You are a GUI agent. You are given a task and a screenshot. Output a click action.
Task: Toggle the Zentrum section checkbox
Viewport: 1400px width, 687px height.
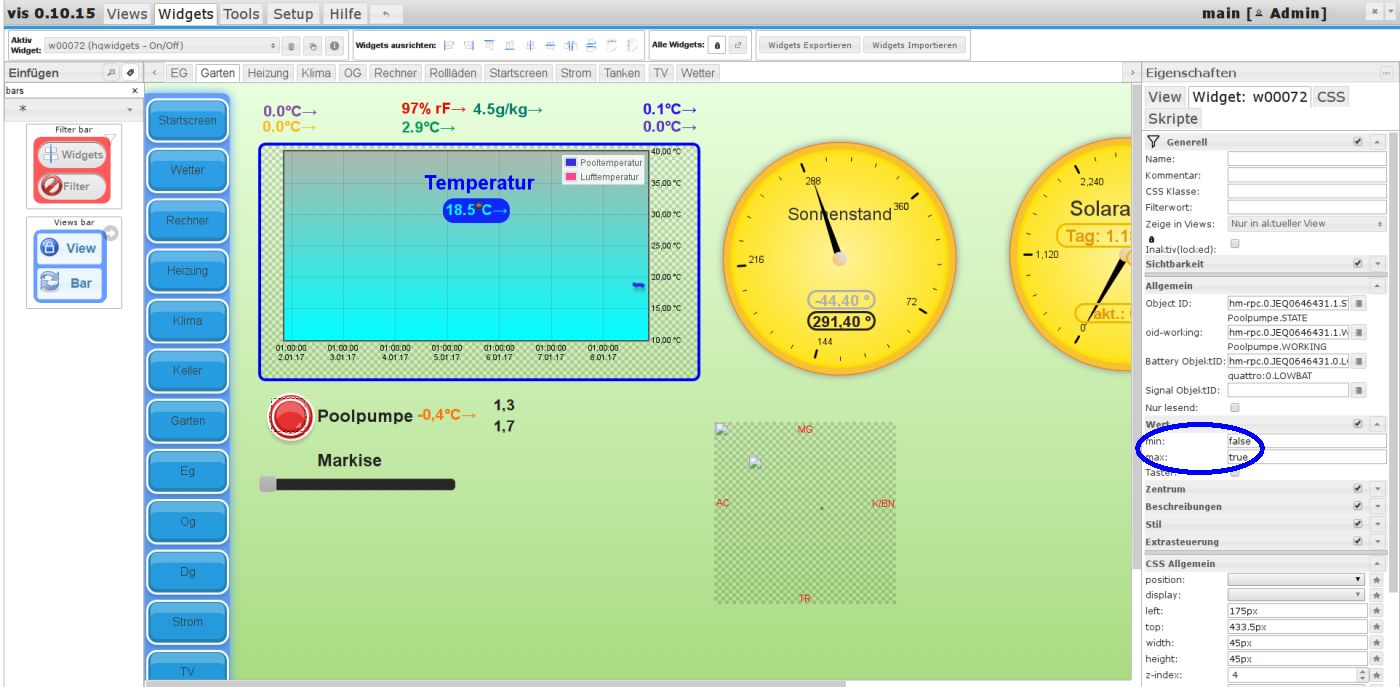[x=1357, y=489]
